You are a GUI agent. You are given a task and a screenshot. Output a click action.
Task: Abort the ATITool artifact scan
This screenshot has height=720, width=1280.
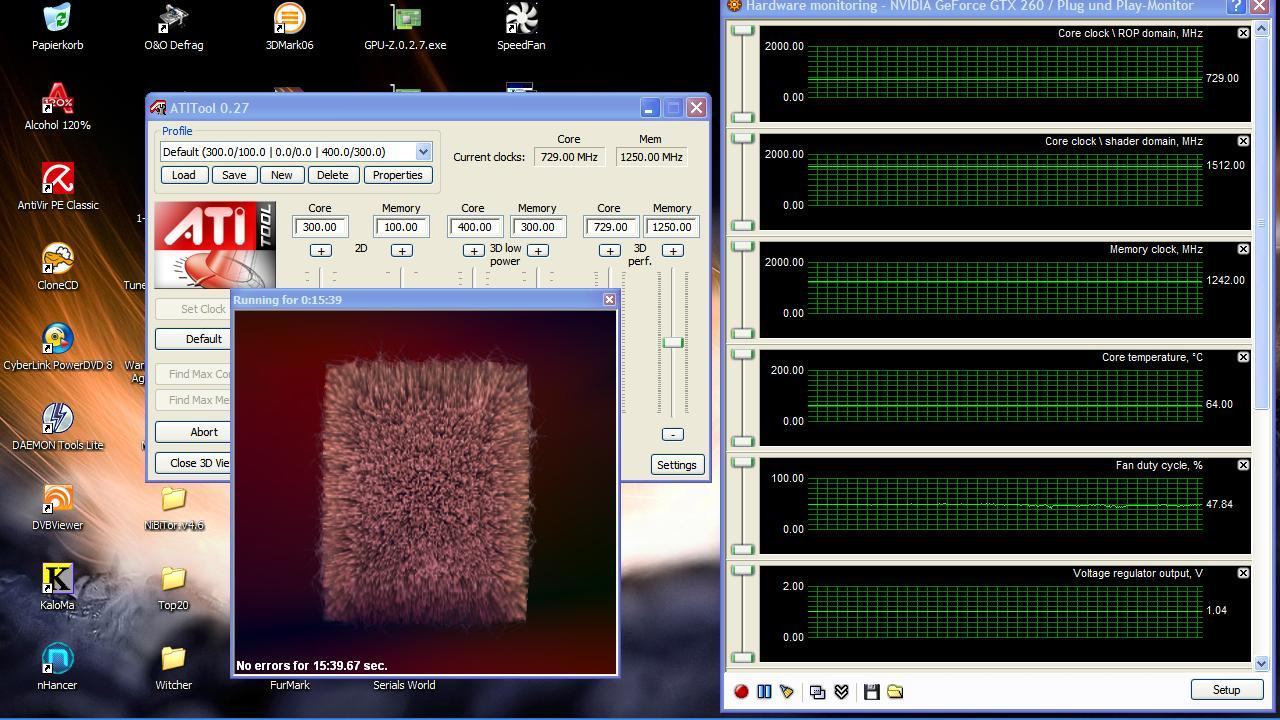(x=194, y=432)
